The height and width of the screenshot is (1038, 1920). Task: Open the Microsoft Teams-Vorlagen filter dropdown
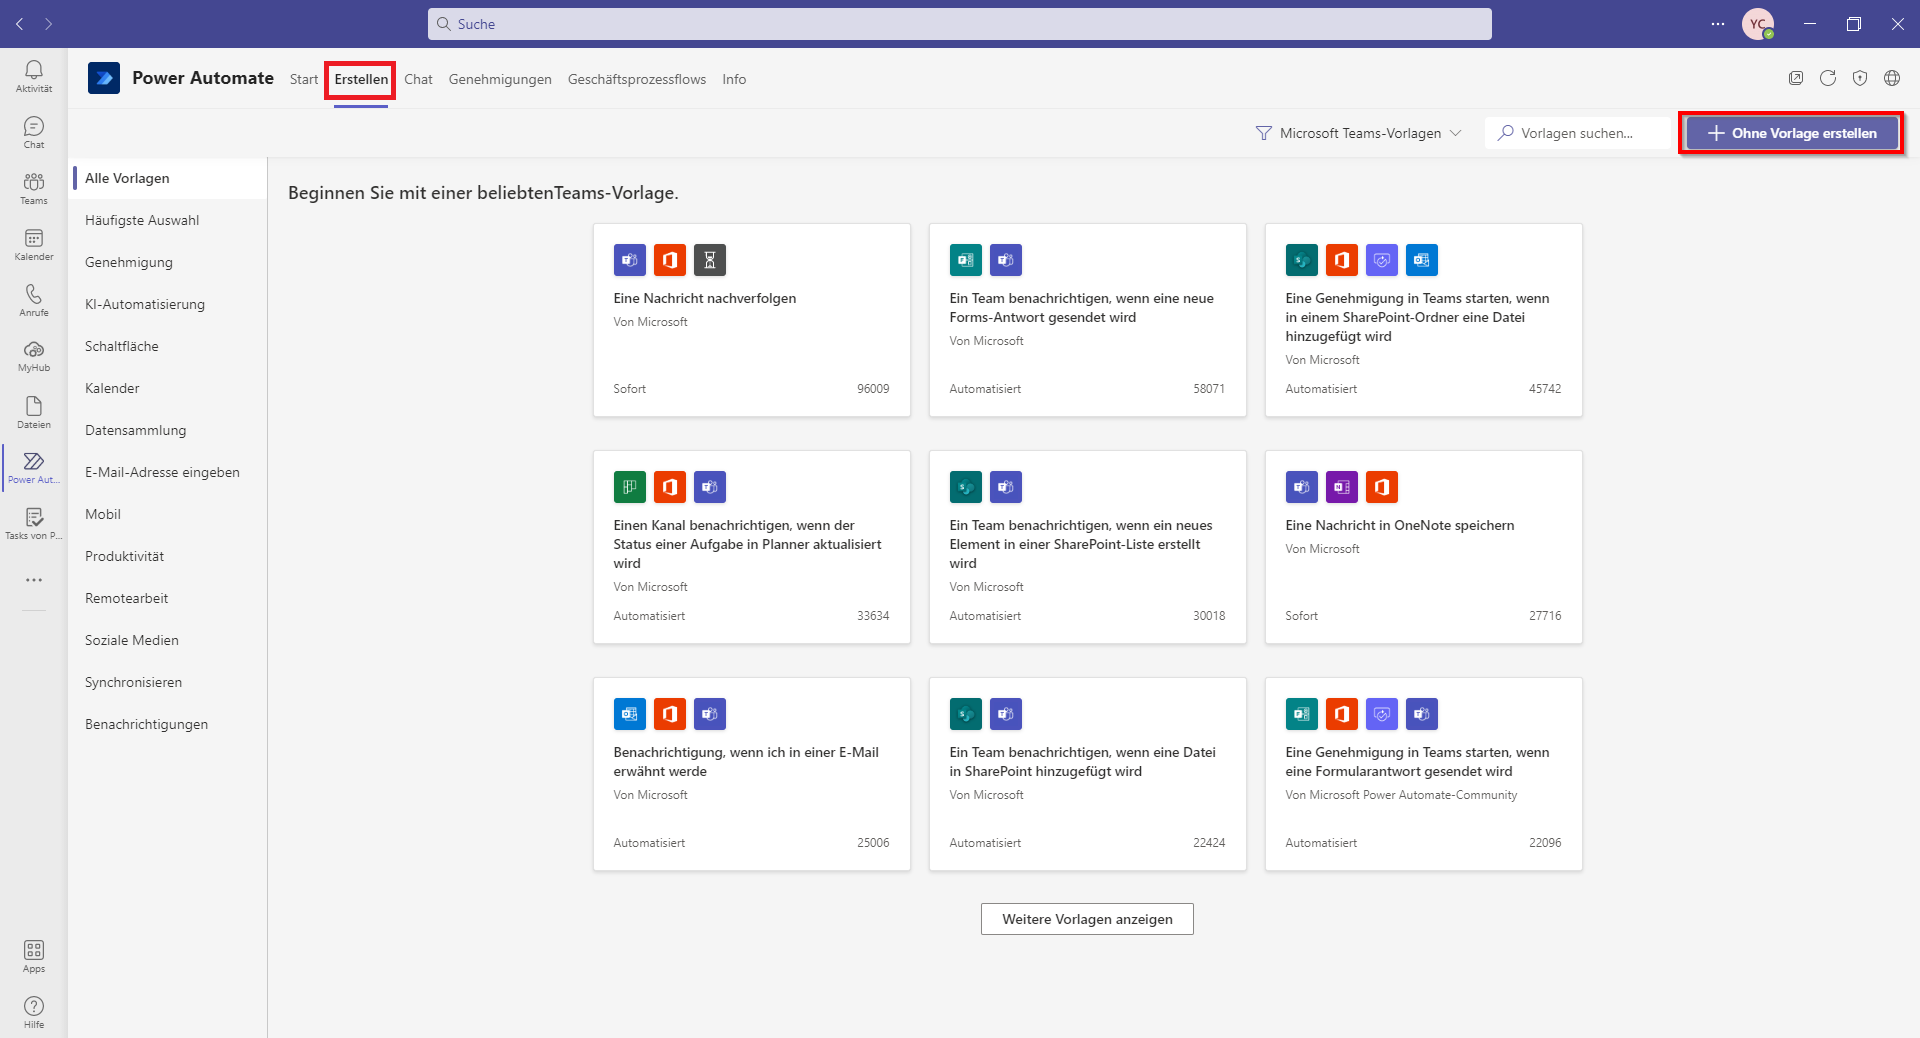pyautogui.click(x=1357, y=132)
